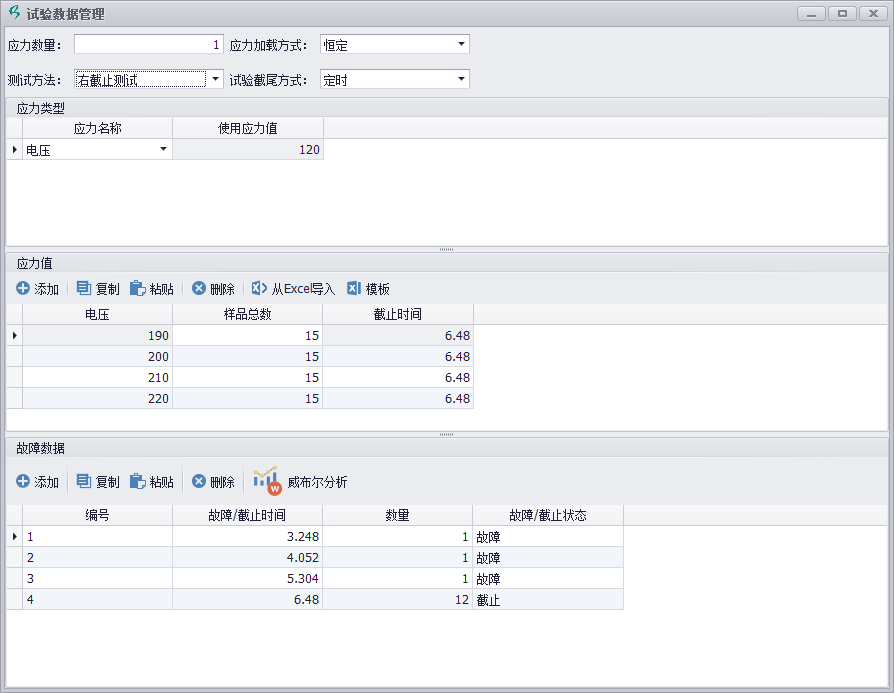Click 粘贴 paste in 应力值 toolbar

152,289
